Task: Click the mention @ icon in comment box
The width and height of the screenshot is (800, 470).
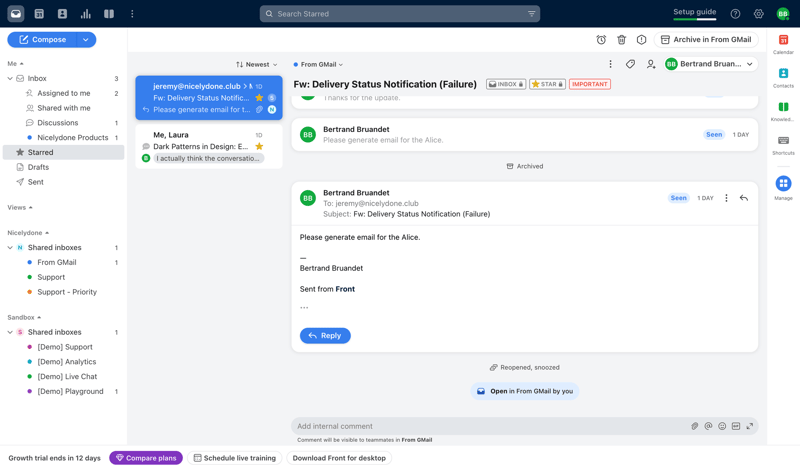Action: (x=708, y=426)
